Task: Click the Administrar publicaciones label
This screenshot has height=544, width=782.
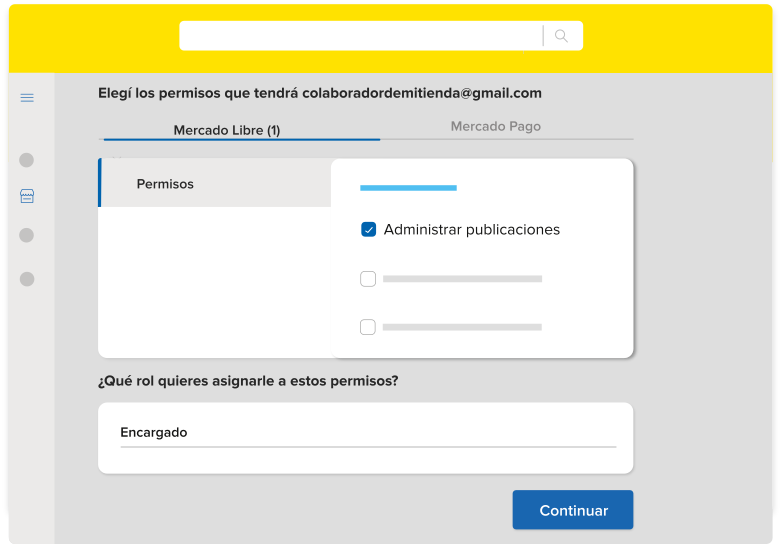Action: [x=472, y=229]
